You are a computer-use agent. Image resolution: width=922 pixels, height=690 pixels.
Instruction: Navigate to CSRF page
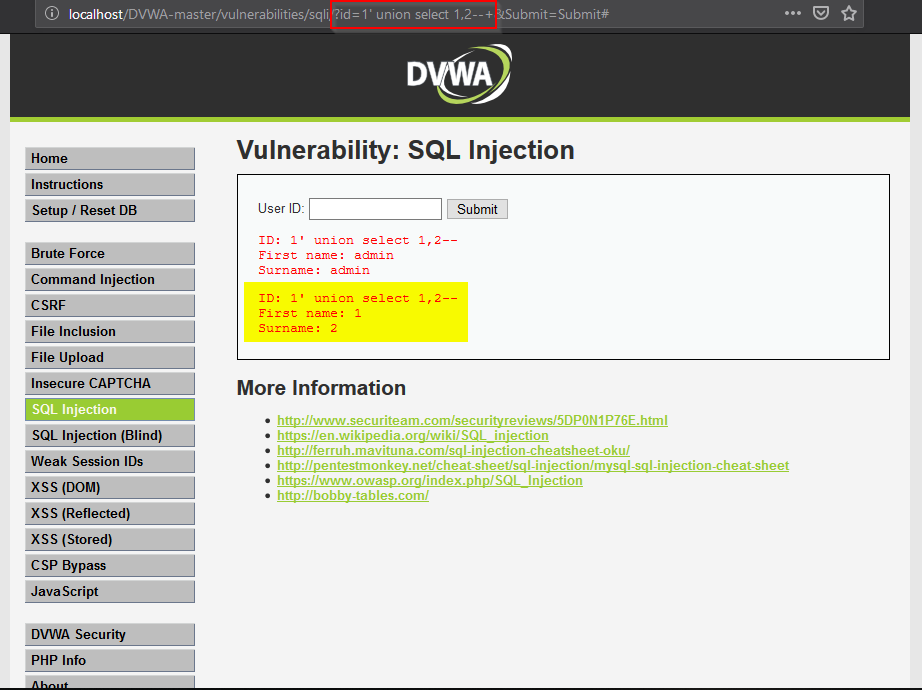pos(110,305)
